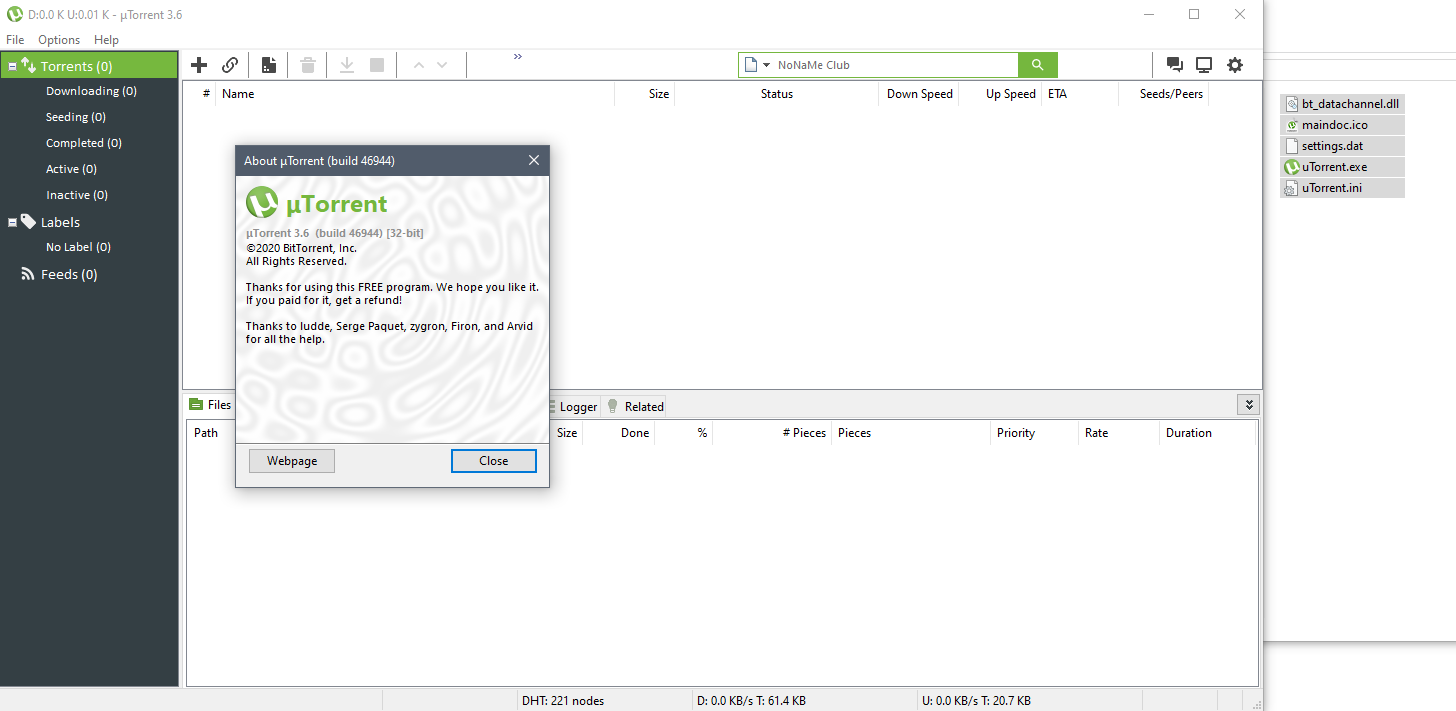The height and width of the screenshot is (711, 1456).
Task: Open Preferences via the gear icon
Action: [1235, 65]
